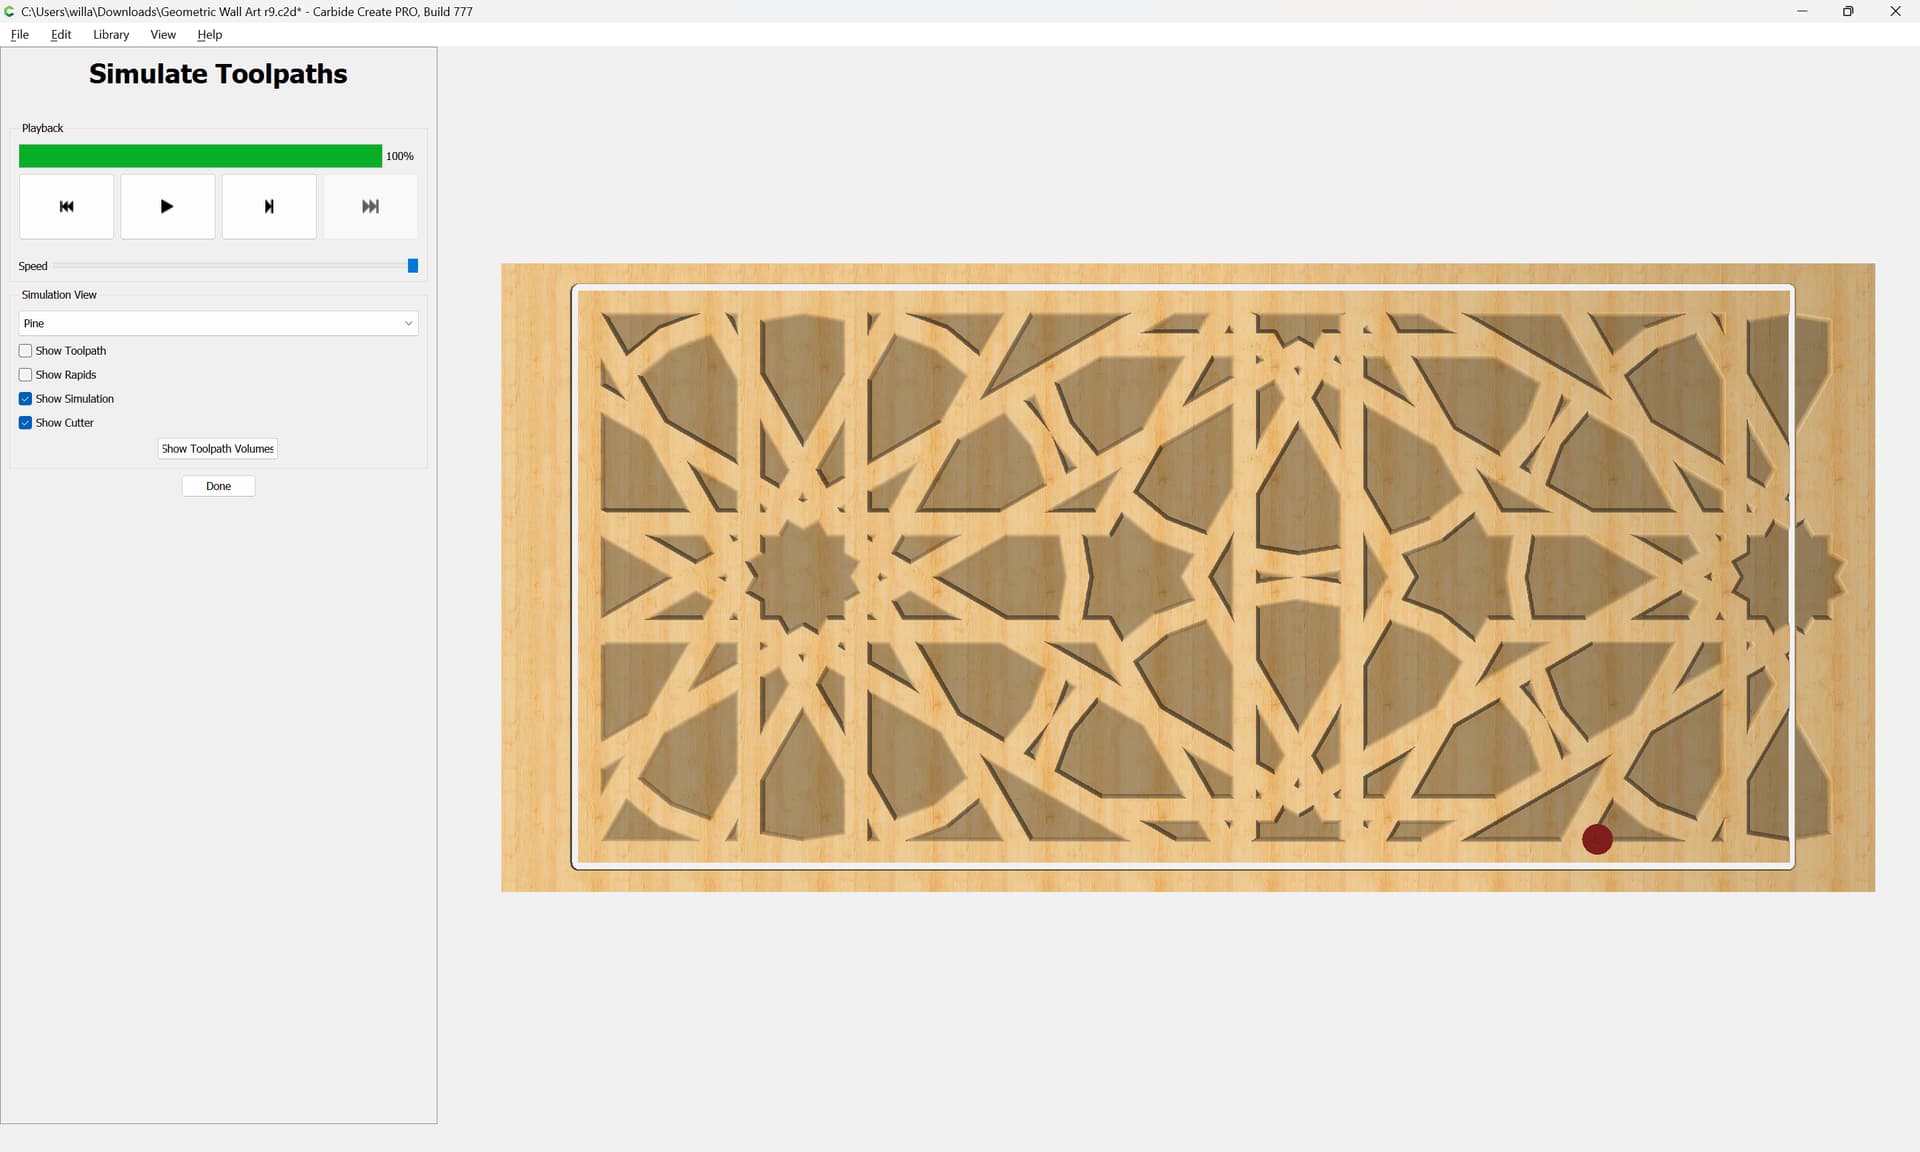
Task: Click the blue Speed slider handle
Action: pos(413,266)
